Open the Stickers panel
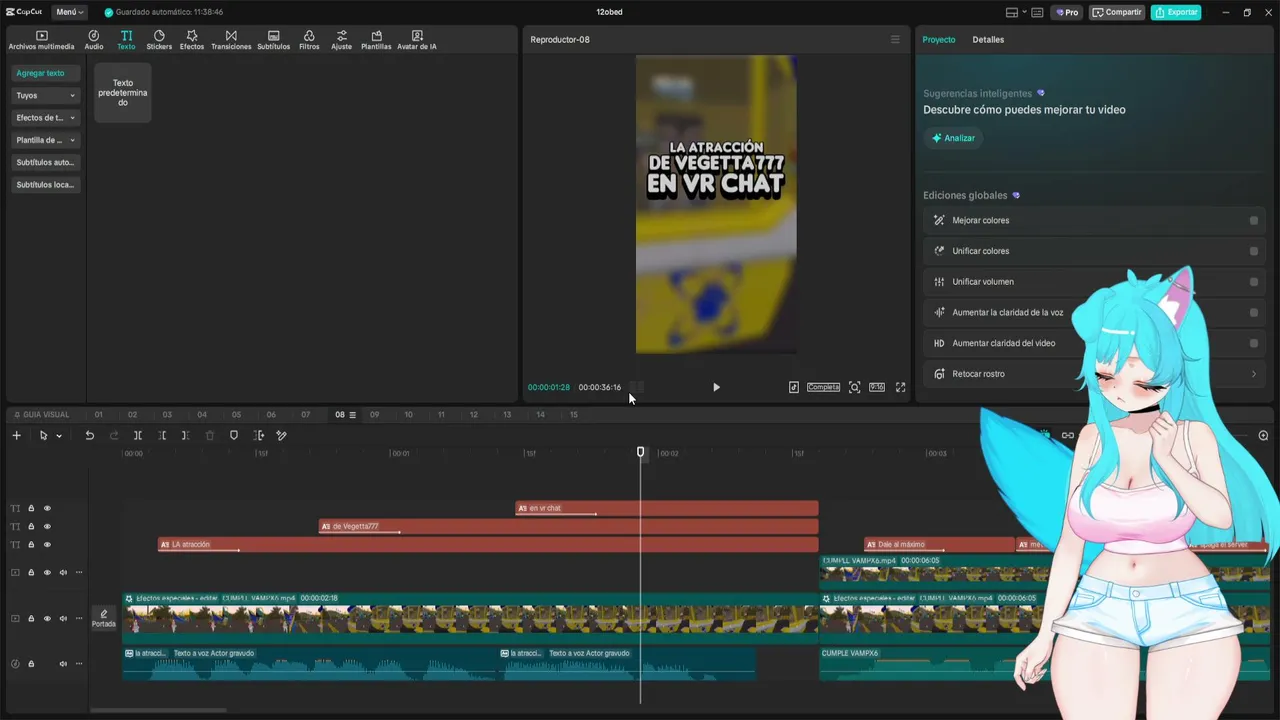 coord(159,40)
